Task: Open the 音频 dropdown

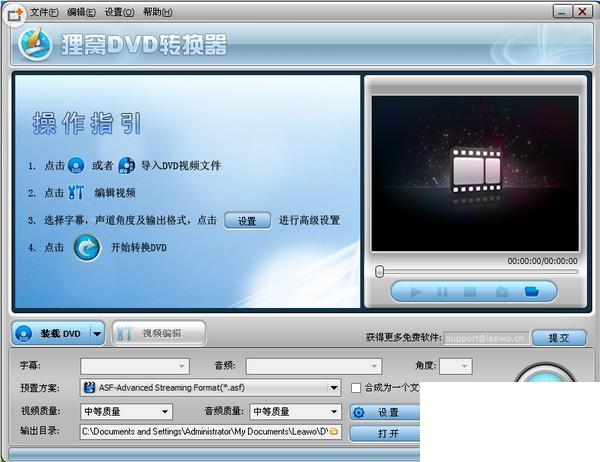Action: click(x=313, y=366)
